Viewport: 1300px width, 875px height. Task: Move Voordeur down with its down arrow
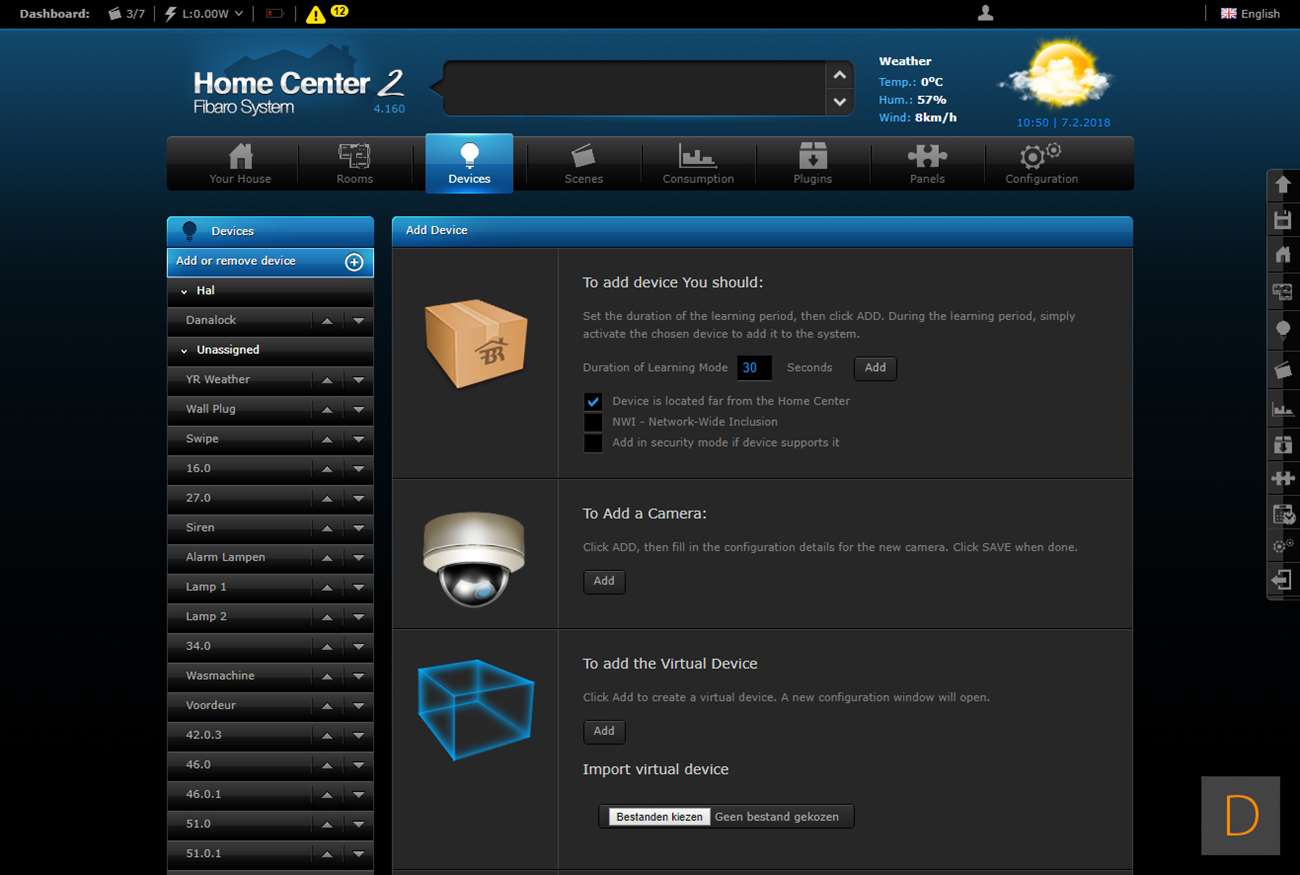click(358, 706)
